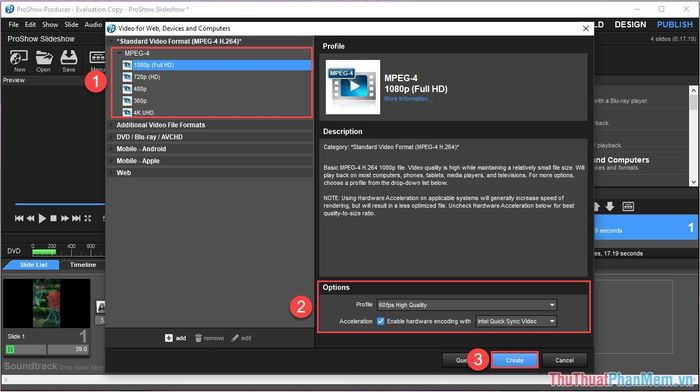Select the Slide 1 thumbnail
700x392 pixels.
tap(46, 304)
